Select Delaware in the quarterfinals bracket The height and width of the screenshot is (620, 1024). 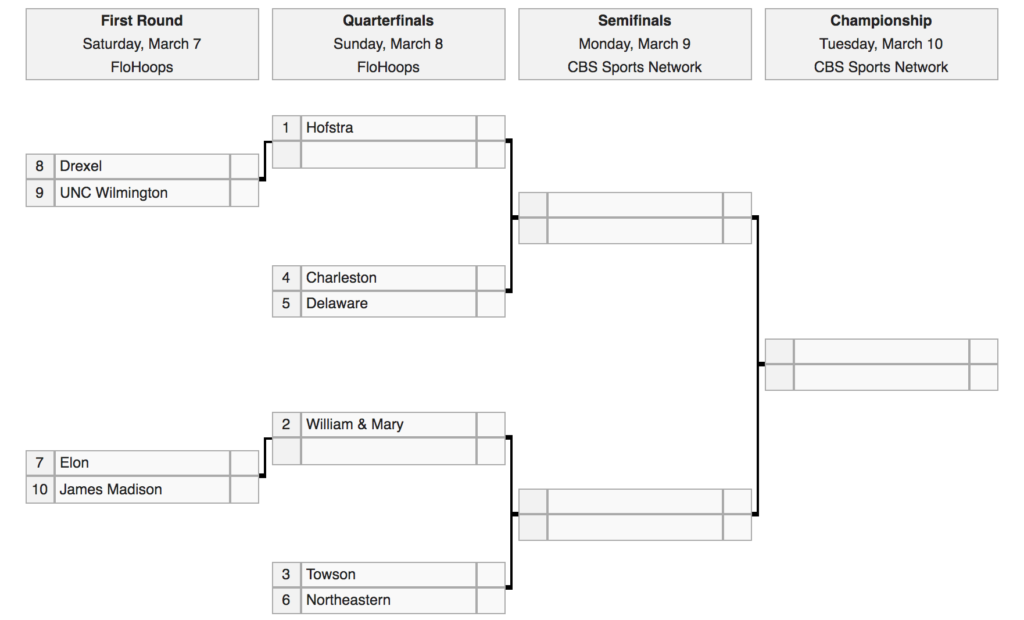point(337,304)
